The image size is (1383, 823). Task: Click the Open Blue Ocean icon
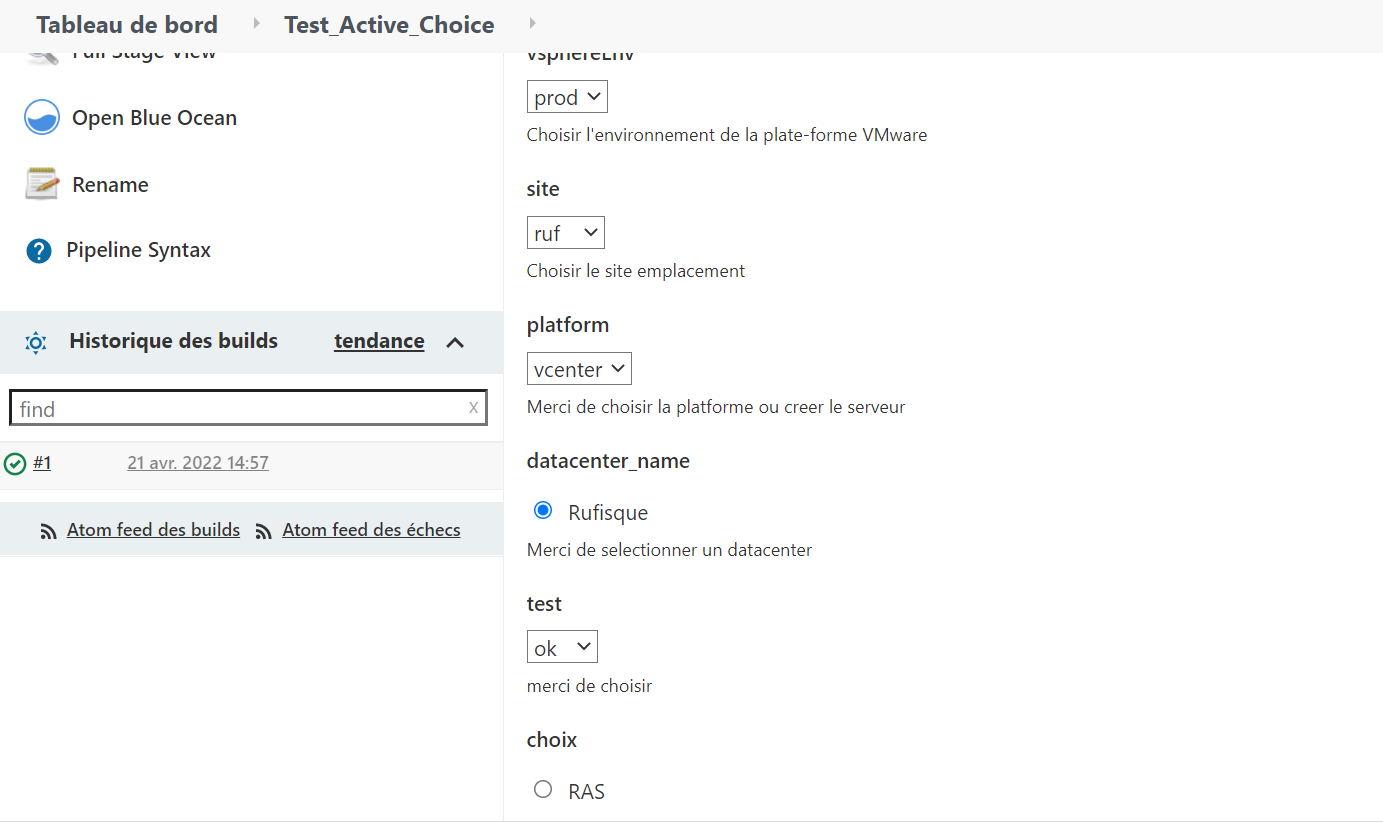pos(42,117)
